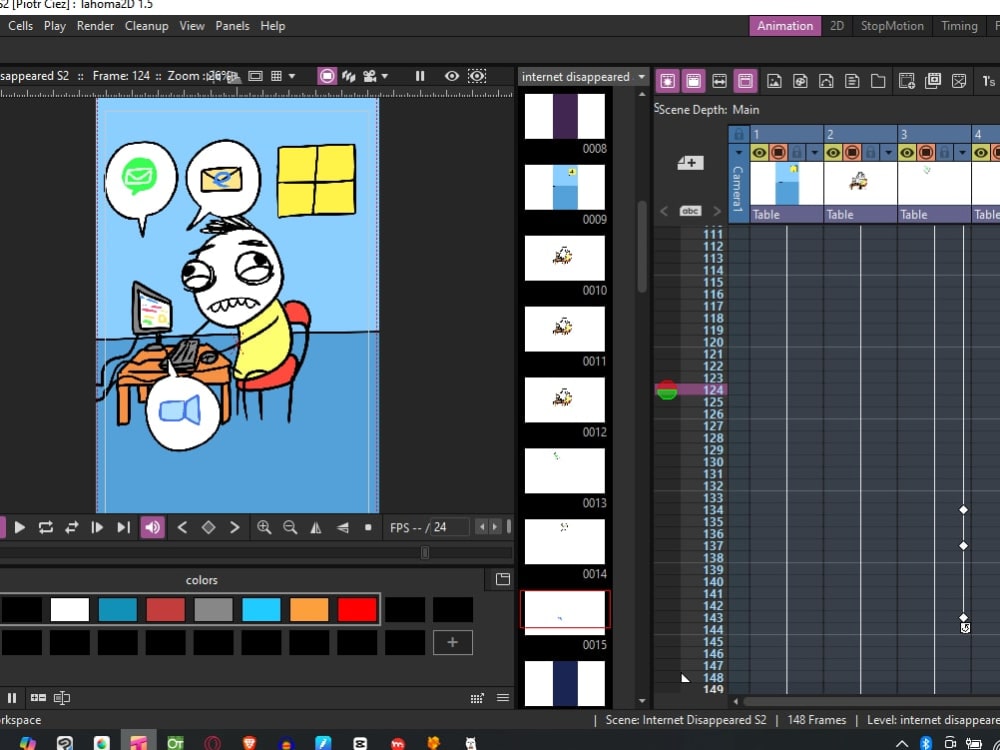This screenshot has width=1000, height=750.
Task: Click the Zoom In magnifier icon
Action: pyautogui.click(x=263, y=527)
